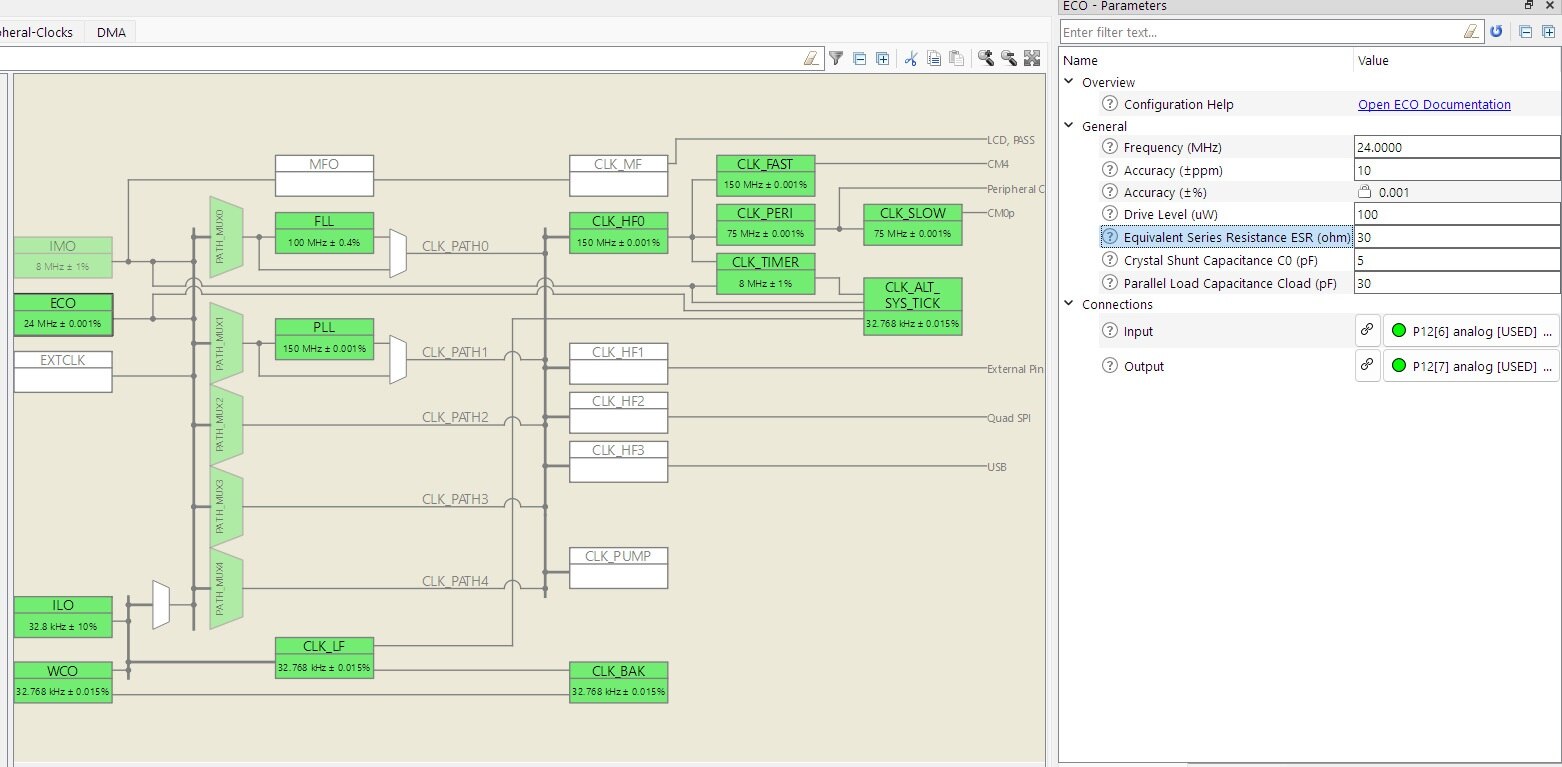Open help for Drive Level (uW)
This screenshot has height=767, width=1562.
pyautogui.click(x=1109, y=214)
